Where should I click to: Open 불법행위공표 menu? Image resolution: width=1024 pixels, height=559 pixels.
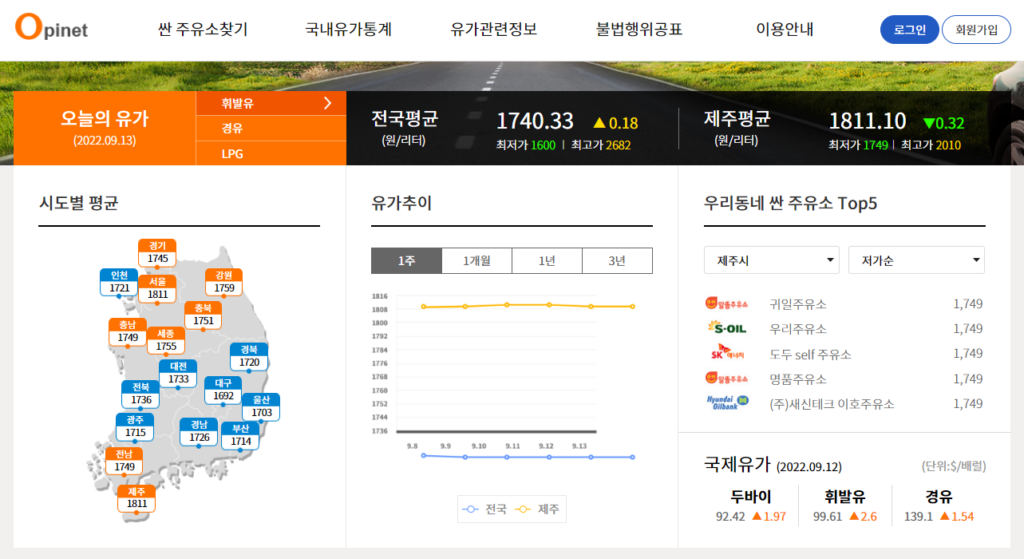pos(639,29)
